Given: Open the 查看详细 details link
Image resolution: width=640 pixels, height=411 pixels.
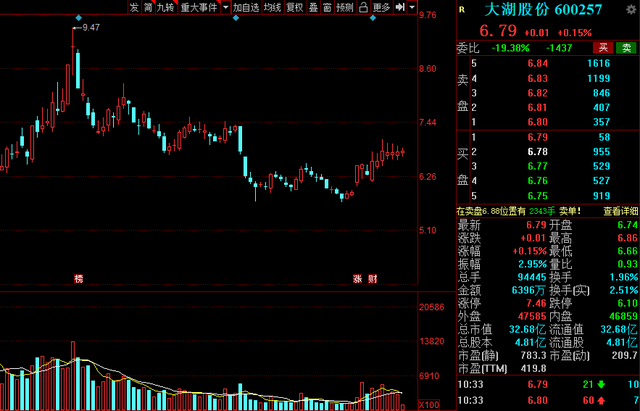Looking at the screenshot, I should point(620,211).
